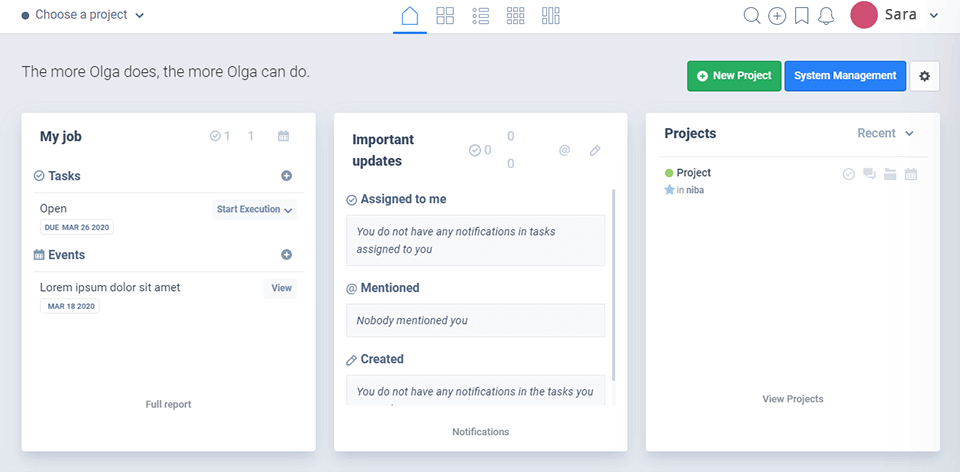This screenshot has height=472, width=960.
Task: Expand the Choose a project dropdown
Action: coord(83,15)
